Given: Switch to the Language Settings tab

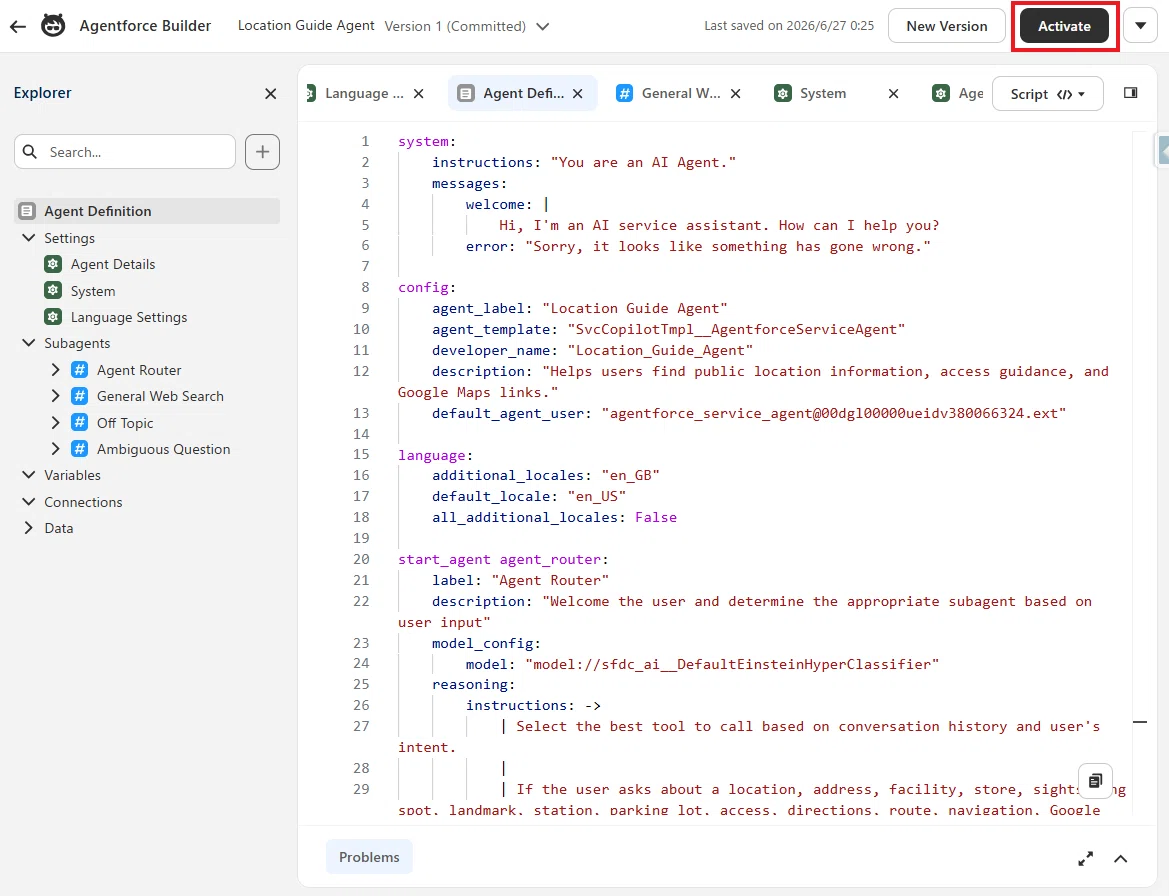Looking at the screenshot, I should 364,93.
